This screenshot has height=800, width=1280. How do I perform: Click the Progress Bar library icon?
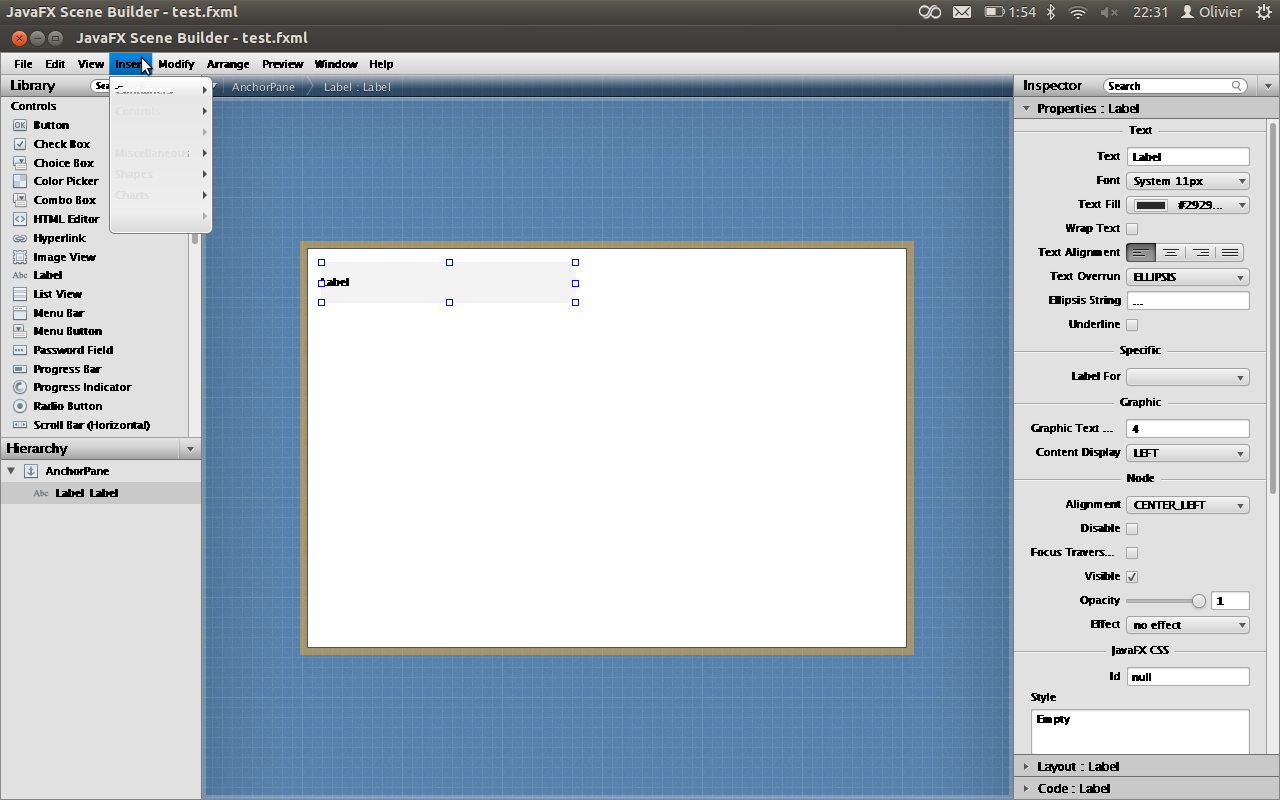click(x=20, y=369)
